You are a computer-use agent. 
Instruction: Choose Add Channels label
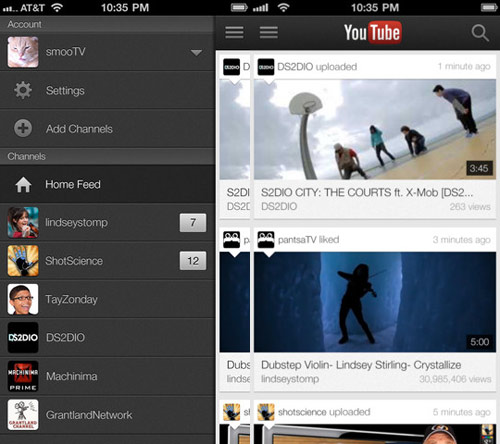pyautogui.click(x=79, y=129)
